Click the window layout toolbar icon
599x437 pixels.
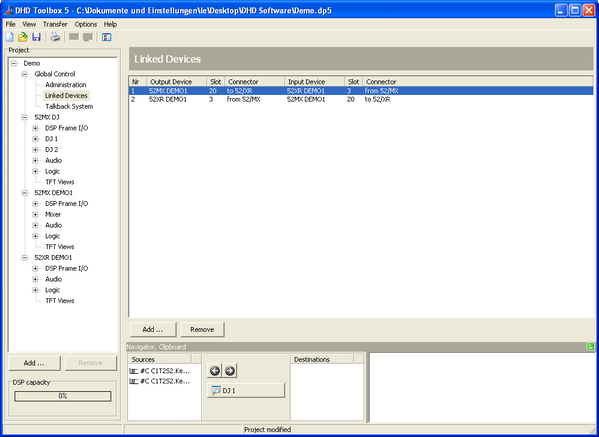tap(107, 37)
